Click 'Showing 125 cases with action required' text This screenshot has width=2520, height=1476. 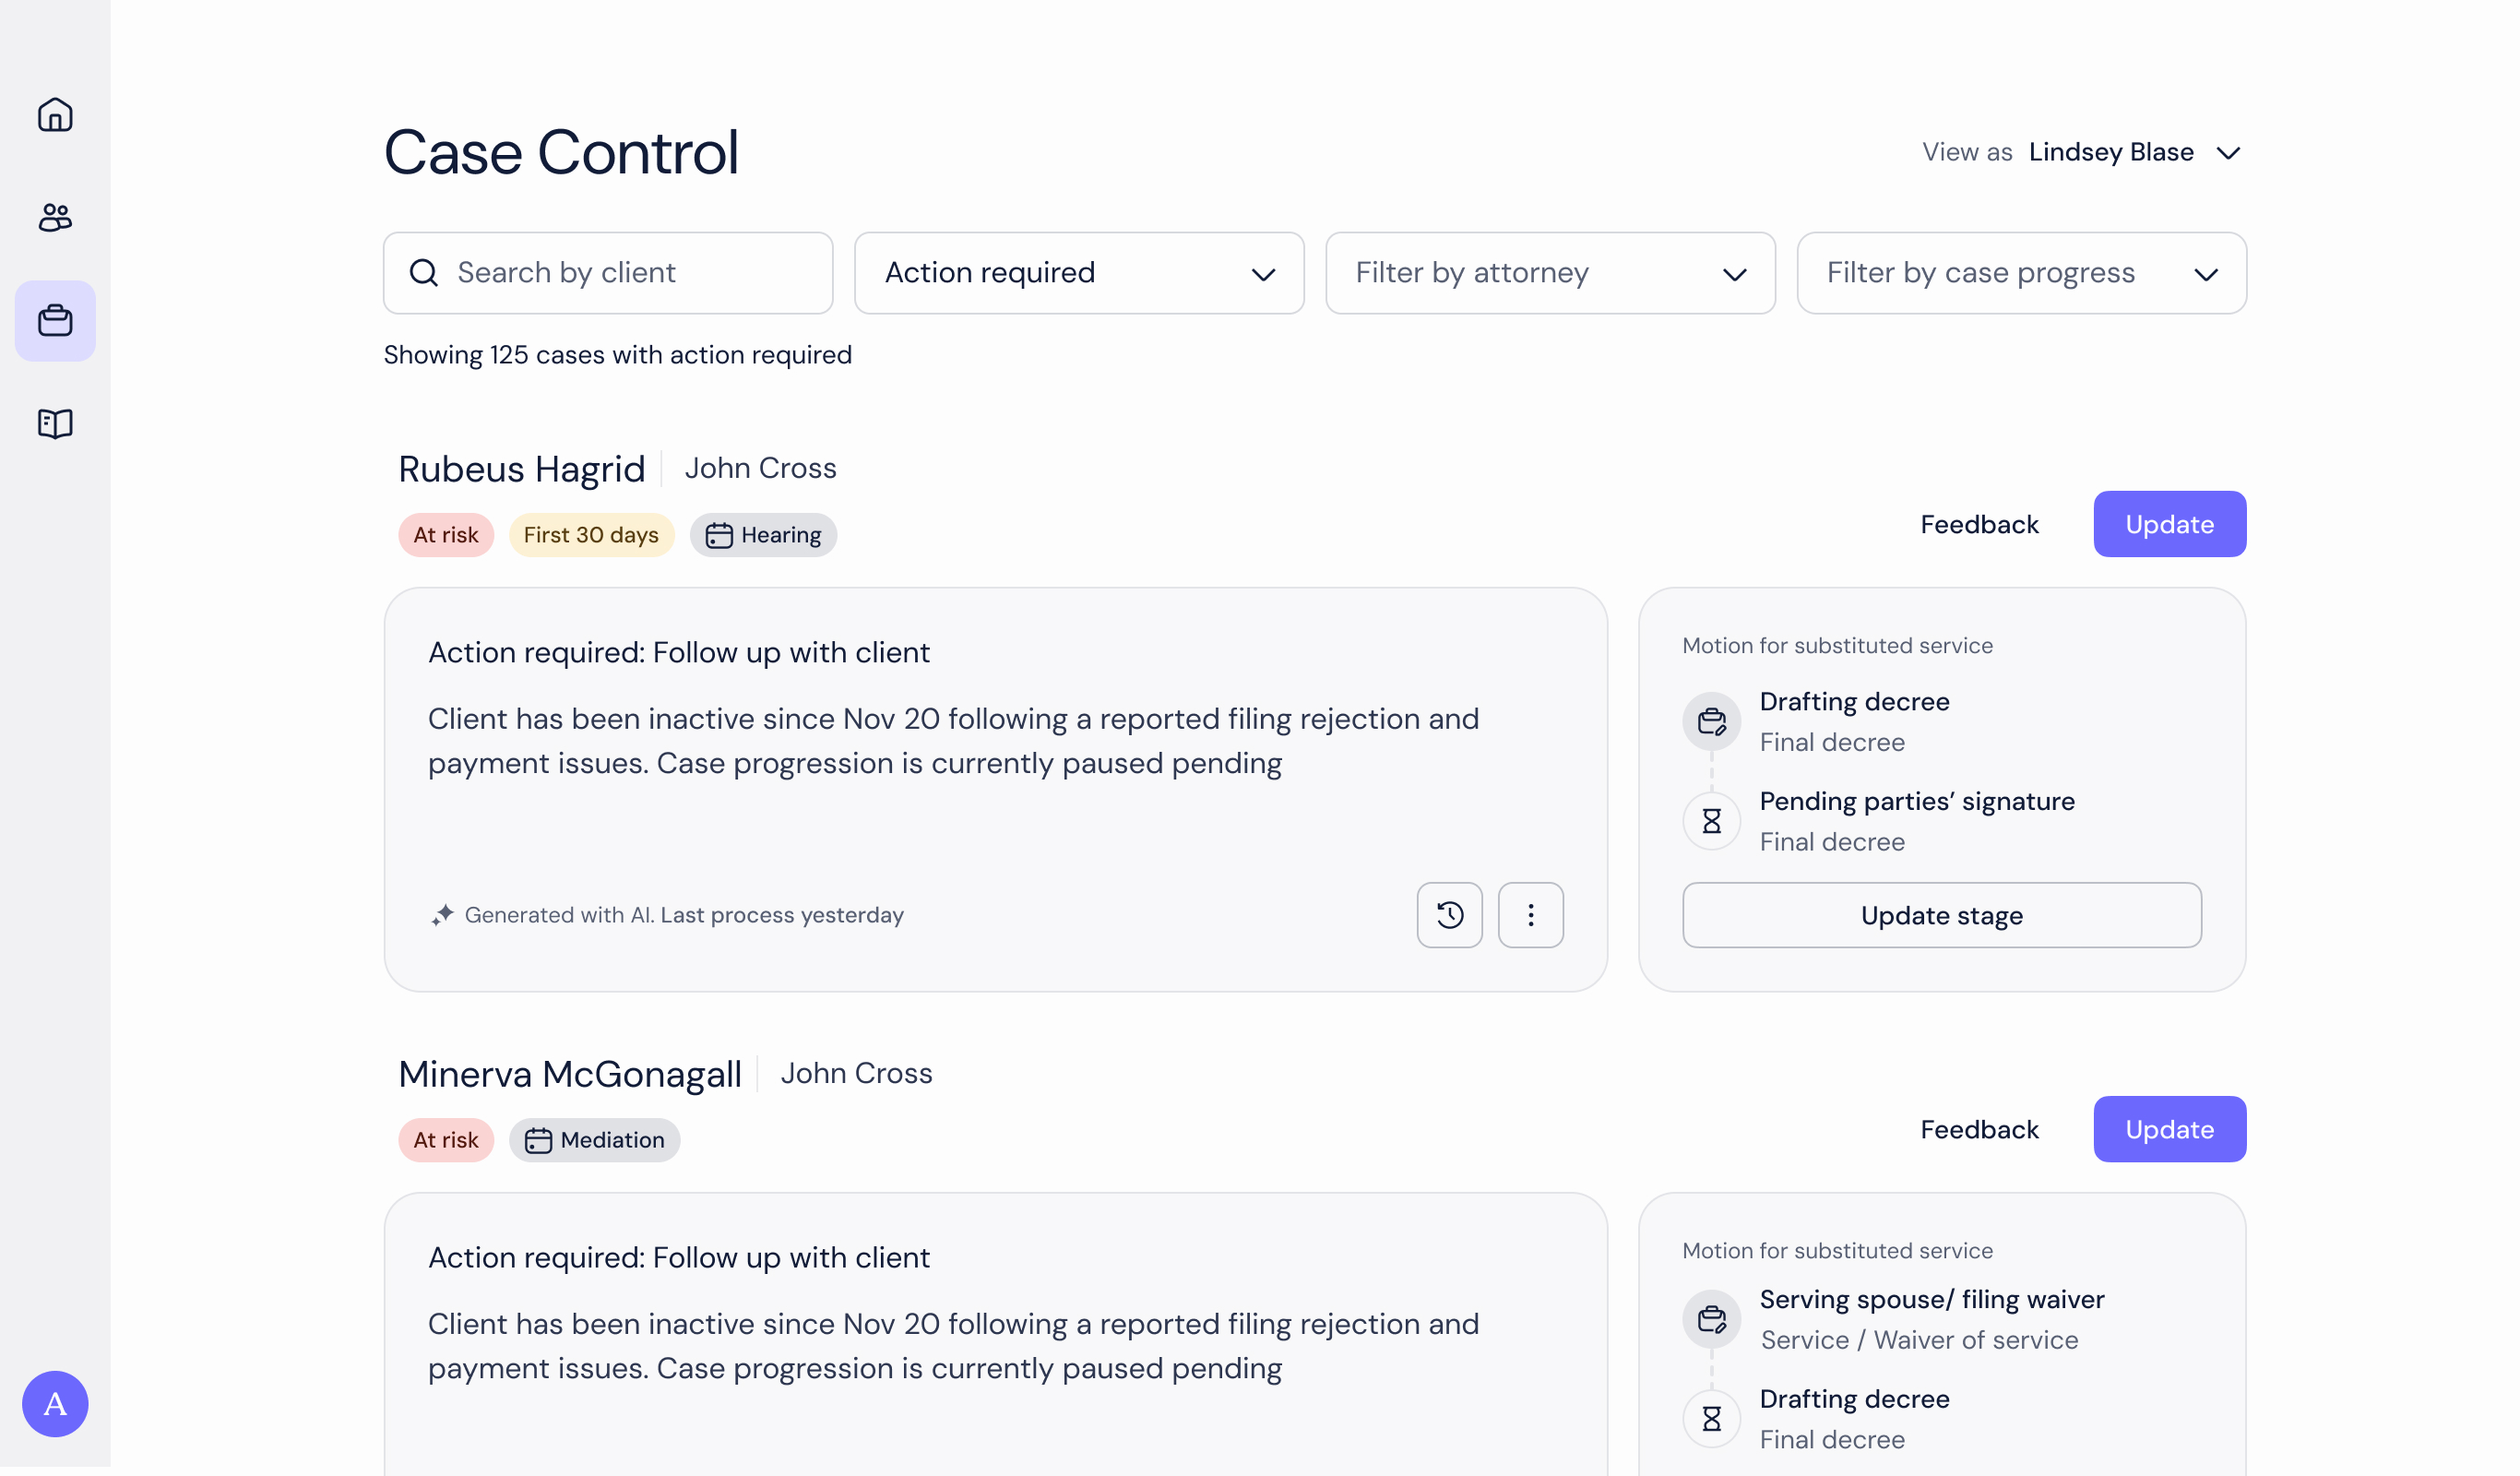coord(618,355)
